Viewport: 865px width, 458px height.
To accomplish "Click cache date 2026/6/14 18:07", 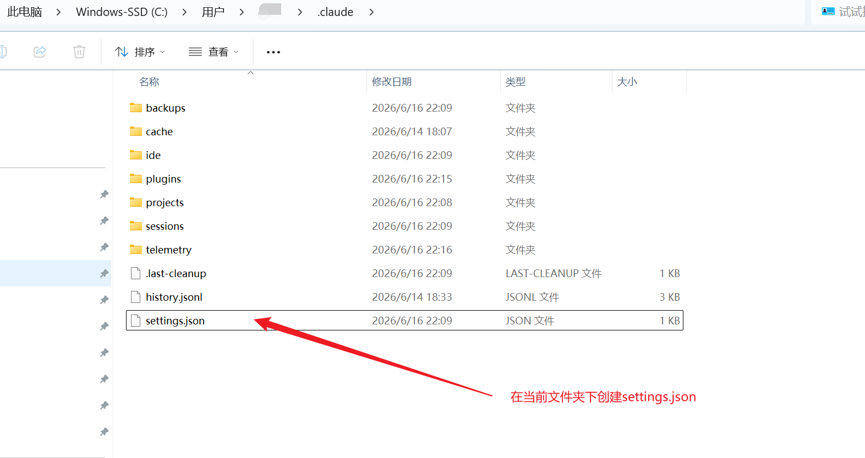I will [412, 131].
